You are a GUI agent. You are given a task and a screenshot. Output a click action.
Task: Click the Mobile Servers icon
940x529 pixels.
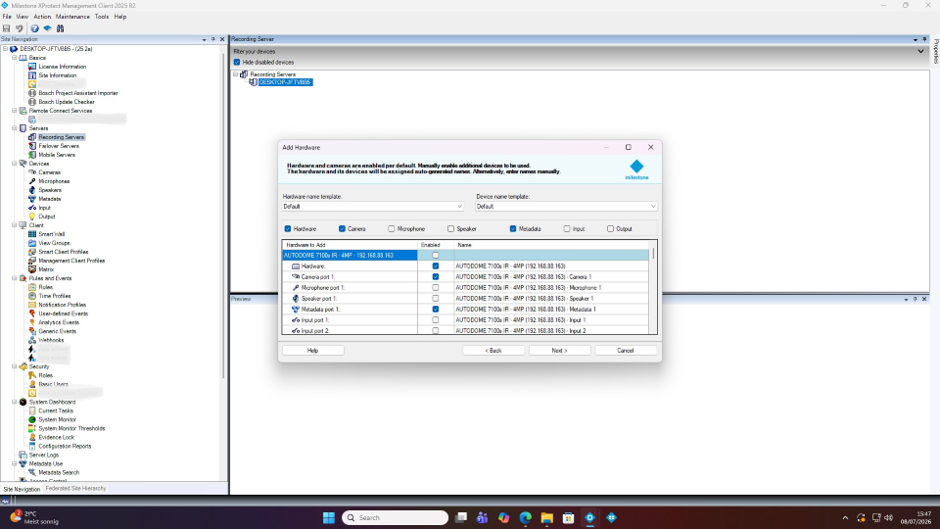tap(32, 155)
